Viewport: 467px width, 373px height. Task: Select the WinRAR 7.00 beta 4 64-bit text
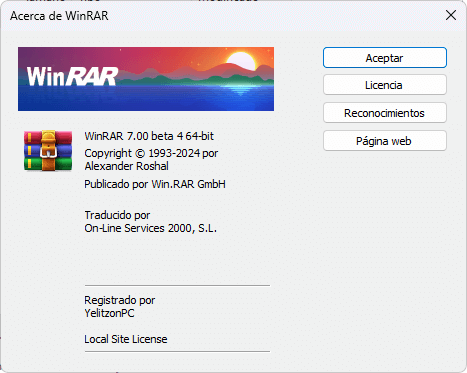pyautogui.click(x=149, y=136)
